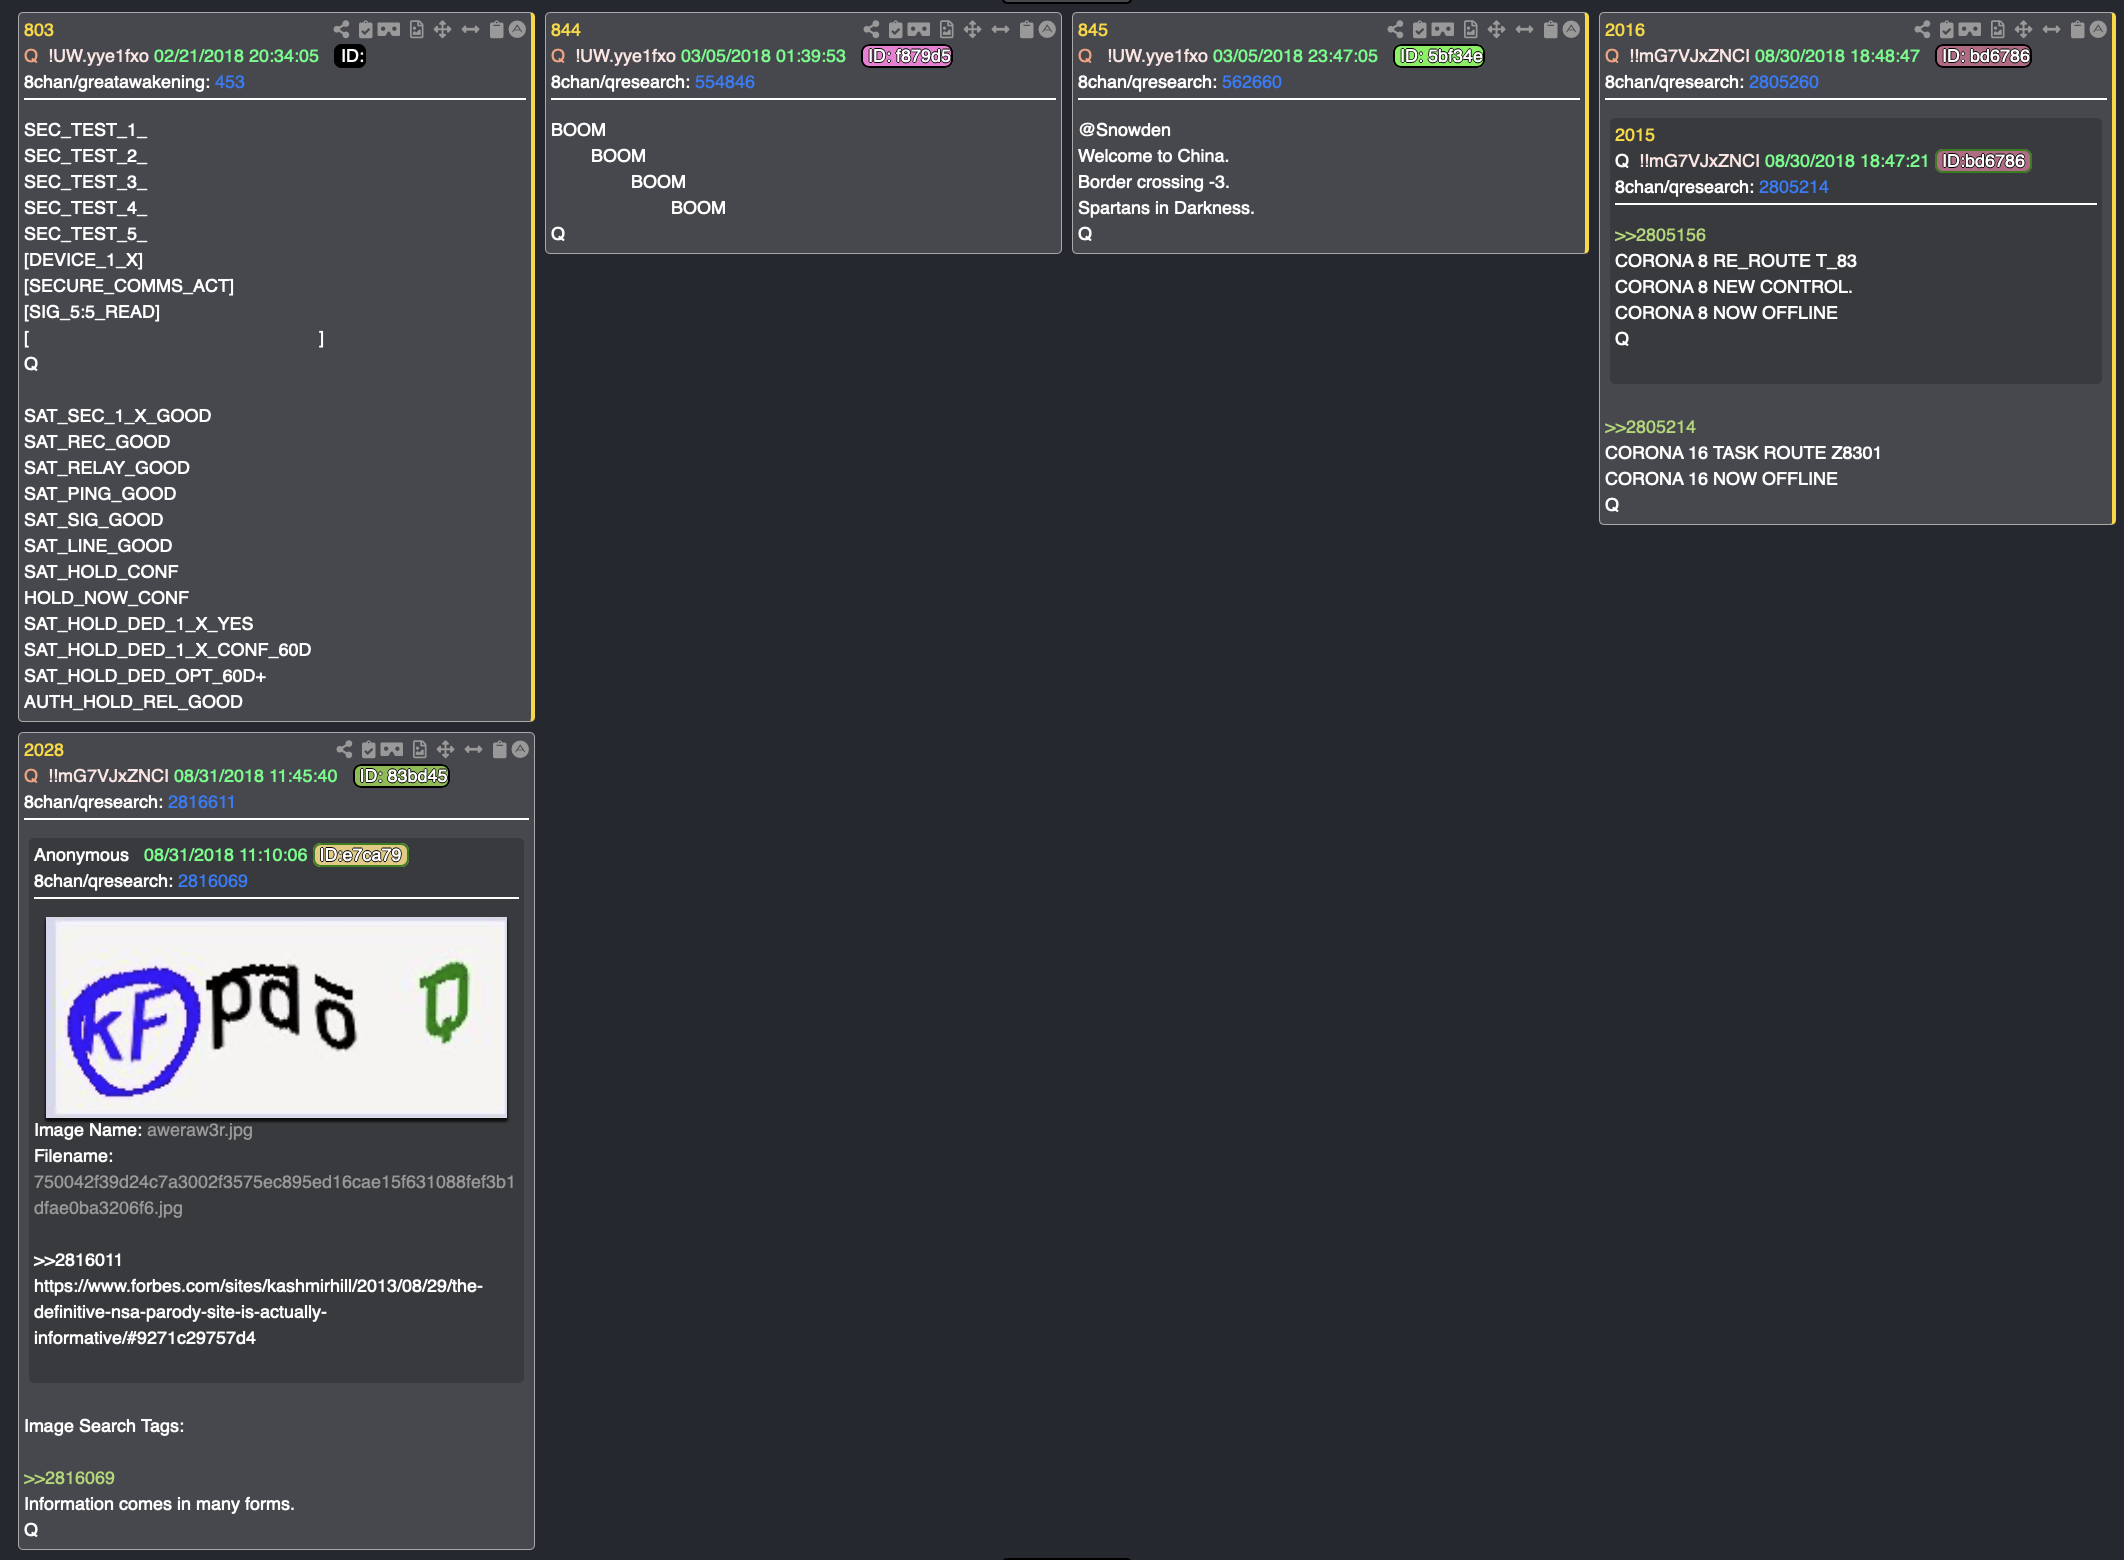2124x1560 pixels.
Task: Click the four-way move icon on post 844
Action: pyautogui.click(x=973, y=30)
